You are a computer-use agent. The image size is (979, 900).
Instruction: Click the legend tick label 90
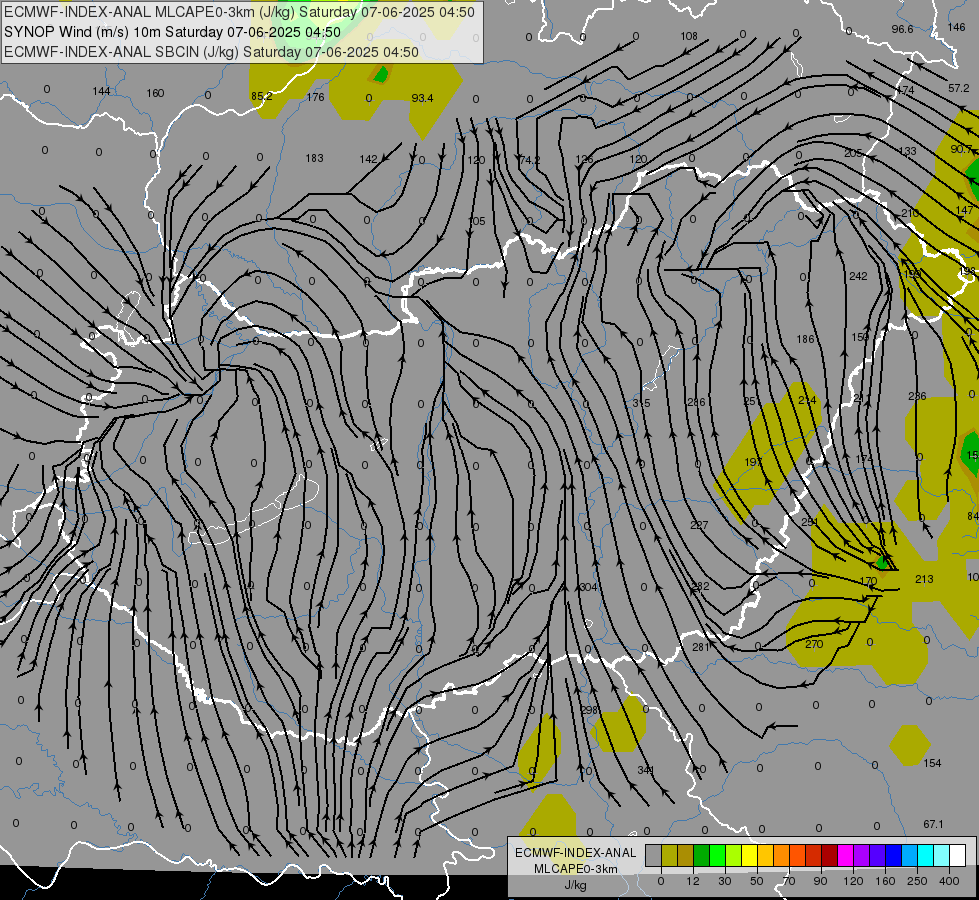[x=820, y=881]
